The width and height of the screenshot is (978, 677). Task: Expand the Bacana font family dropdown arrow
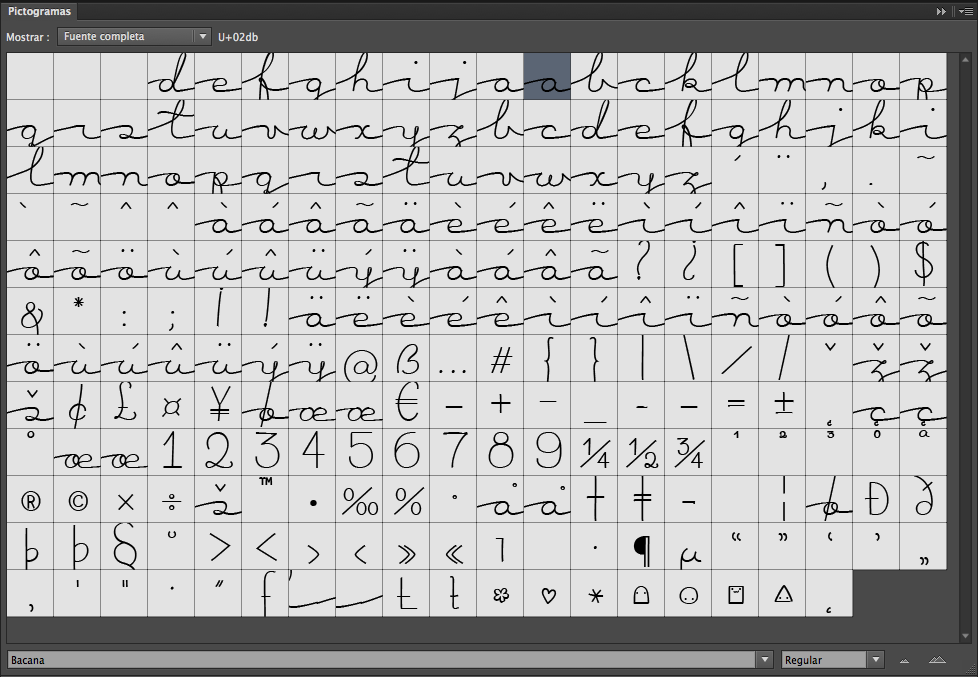point(765,660)
